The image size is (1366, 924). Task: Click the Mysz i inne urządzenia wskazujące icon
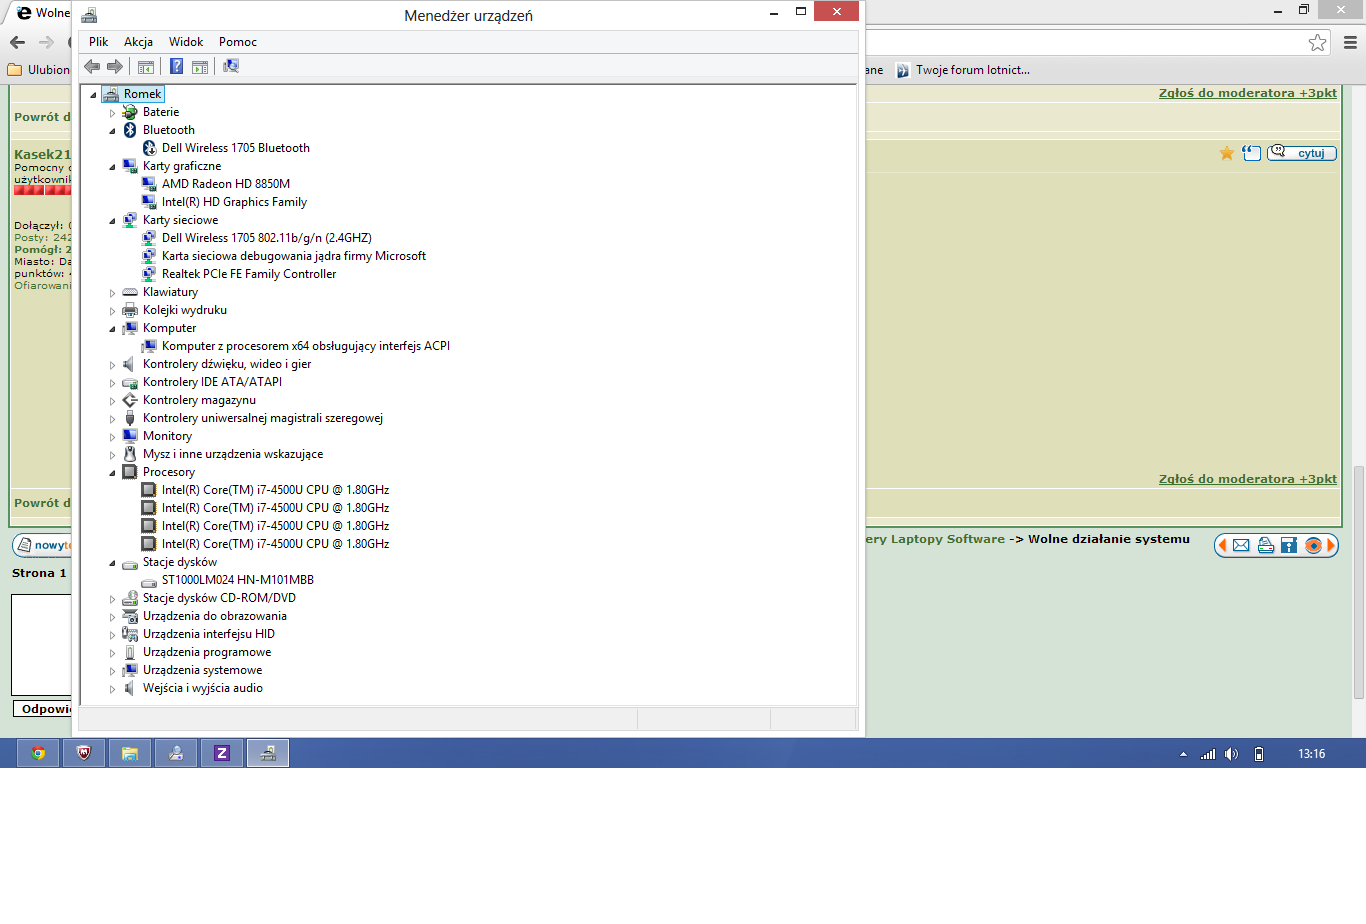[x=130, y=454]
